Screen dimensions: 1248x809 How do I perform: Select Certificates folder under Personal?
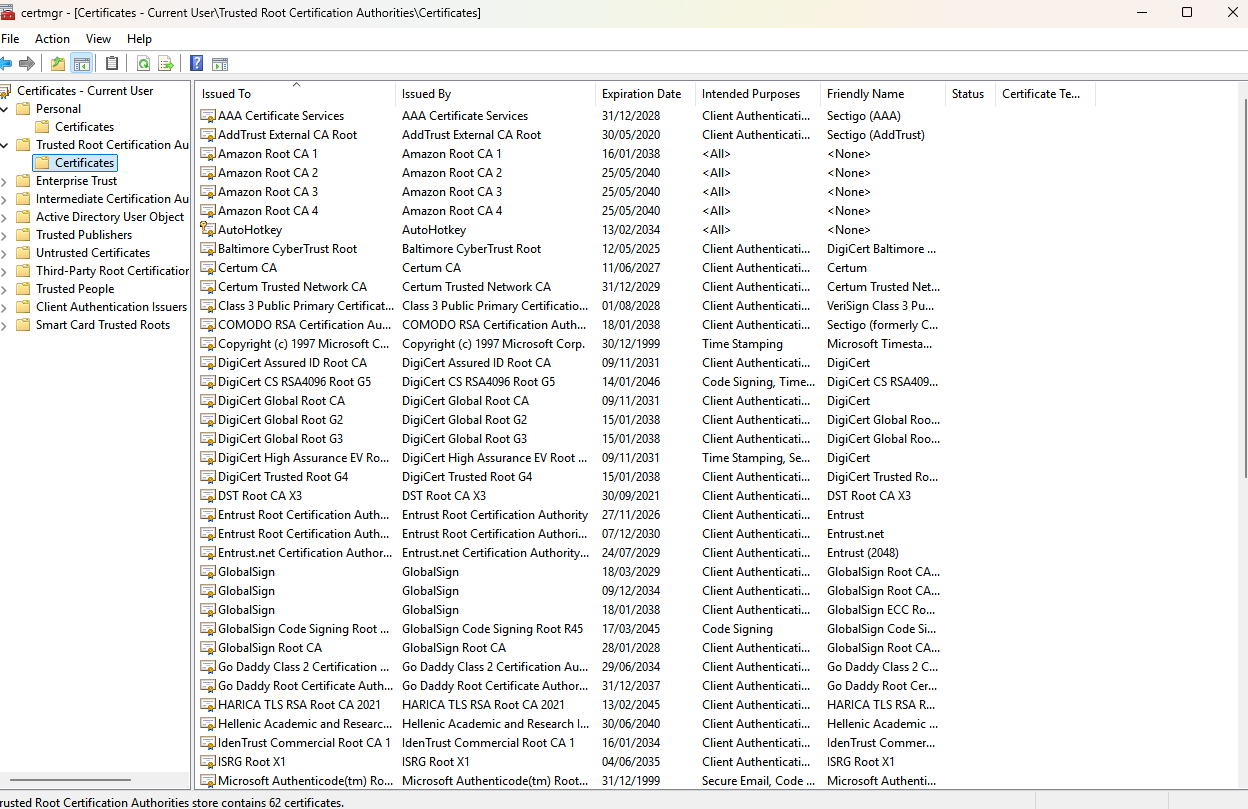84,127
